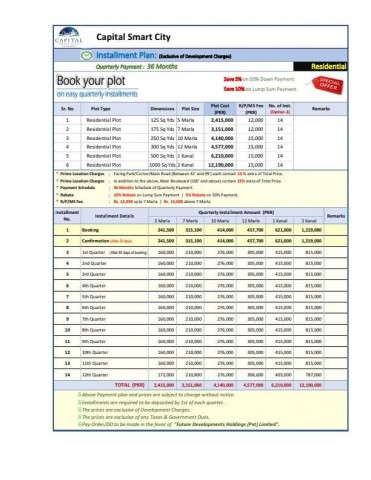The height and width of the screenshot is (480, 371).
Task: Click the black Residential label
Action: pyautogui.click(x=320, y=67)
